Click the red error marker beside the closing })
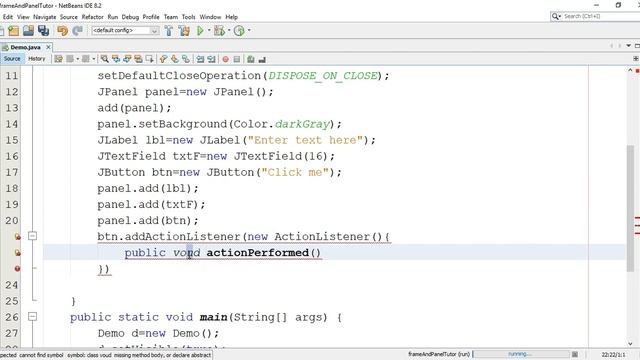Viewport: 640px width, 360px height. (17, 269)
